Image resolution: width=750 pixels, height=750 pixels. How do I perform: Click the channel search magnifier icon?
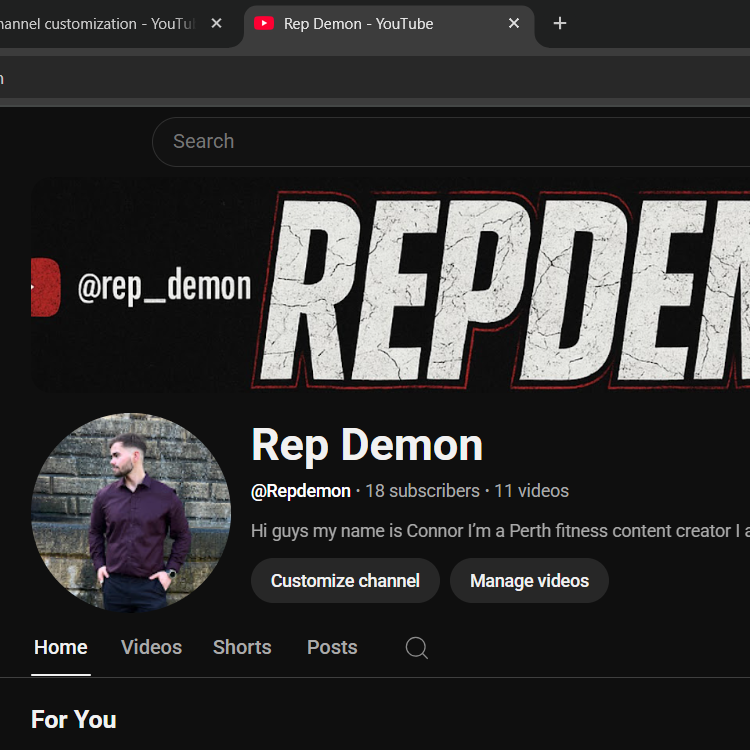(x=417, y=648)
